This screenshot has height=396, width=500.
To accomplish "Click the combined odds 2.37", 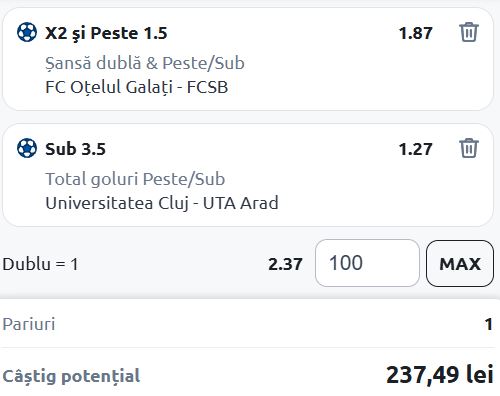I will click(x=285, y=264).
